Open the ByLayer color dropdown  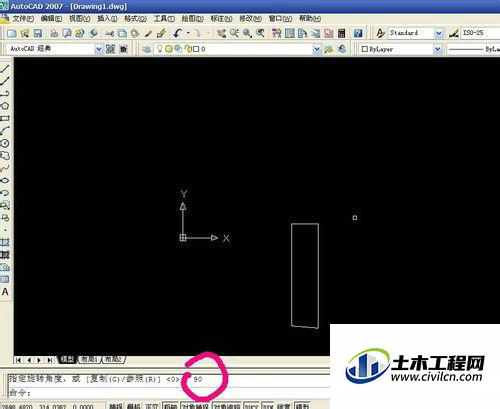tap(437, 49)
